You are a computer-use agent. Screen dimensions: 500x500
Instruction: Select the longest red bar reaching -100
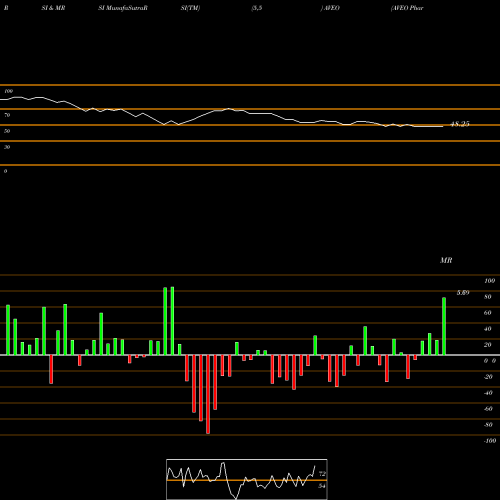point(208,394)
